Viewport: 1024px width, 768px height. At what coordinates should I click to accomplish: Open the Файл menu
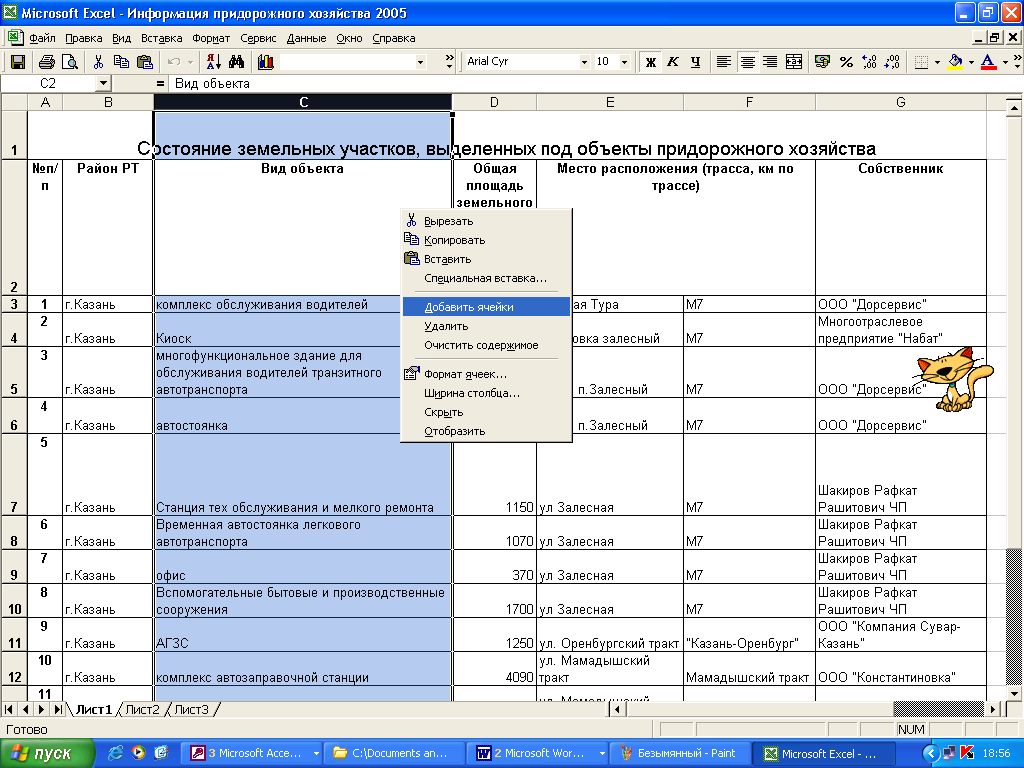click(42, 38)
